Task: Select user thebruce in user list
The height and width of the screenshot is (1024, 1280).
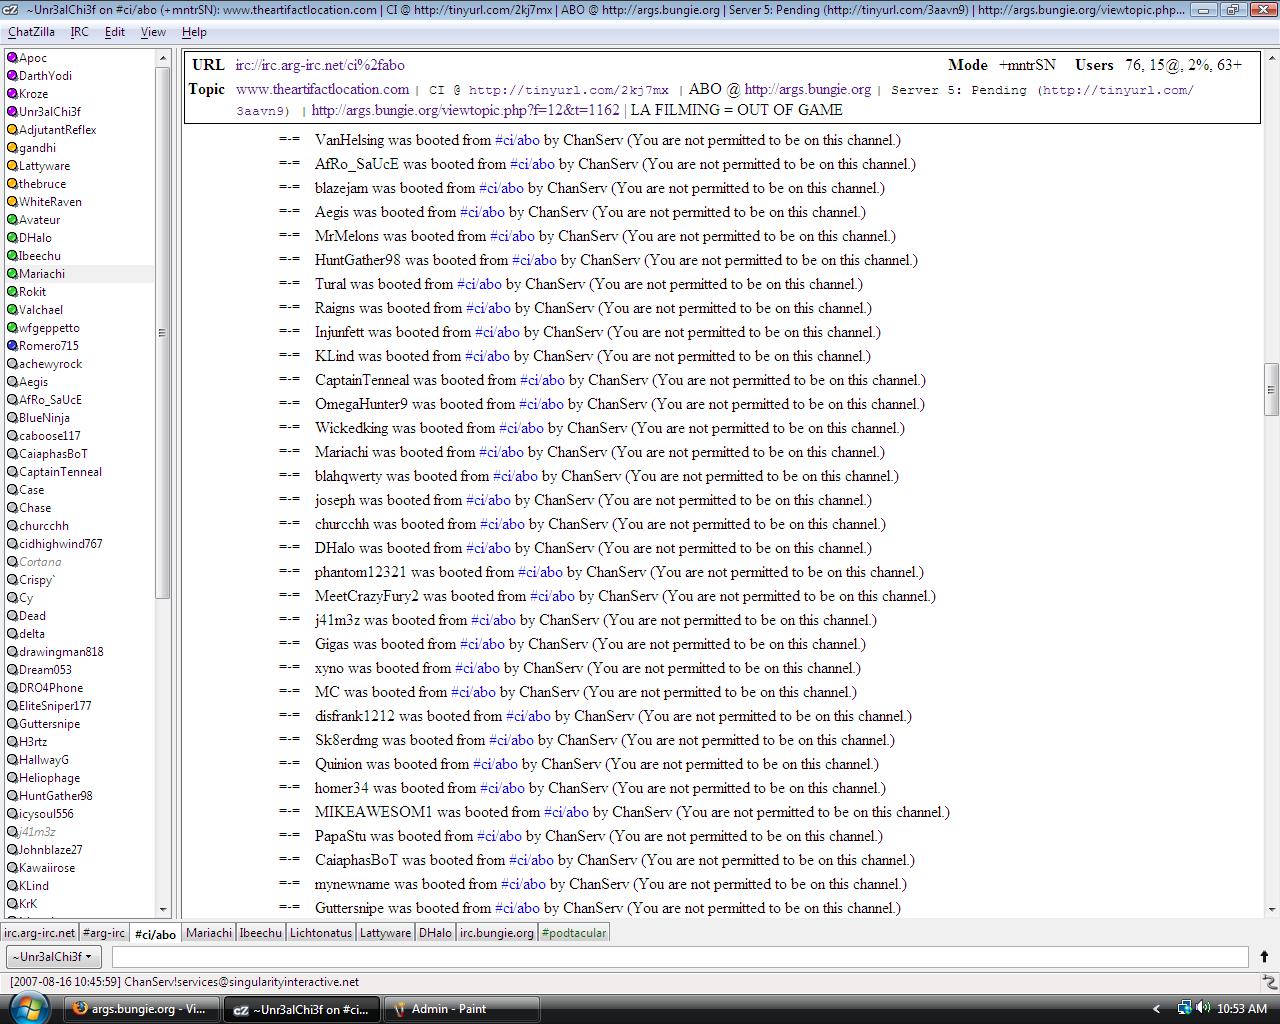Action: pos(42,184)
